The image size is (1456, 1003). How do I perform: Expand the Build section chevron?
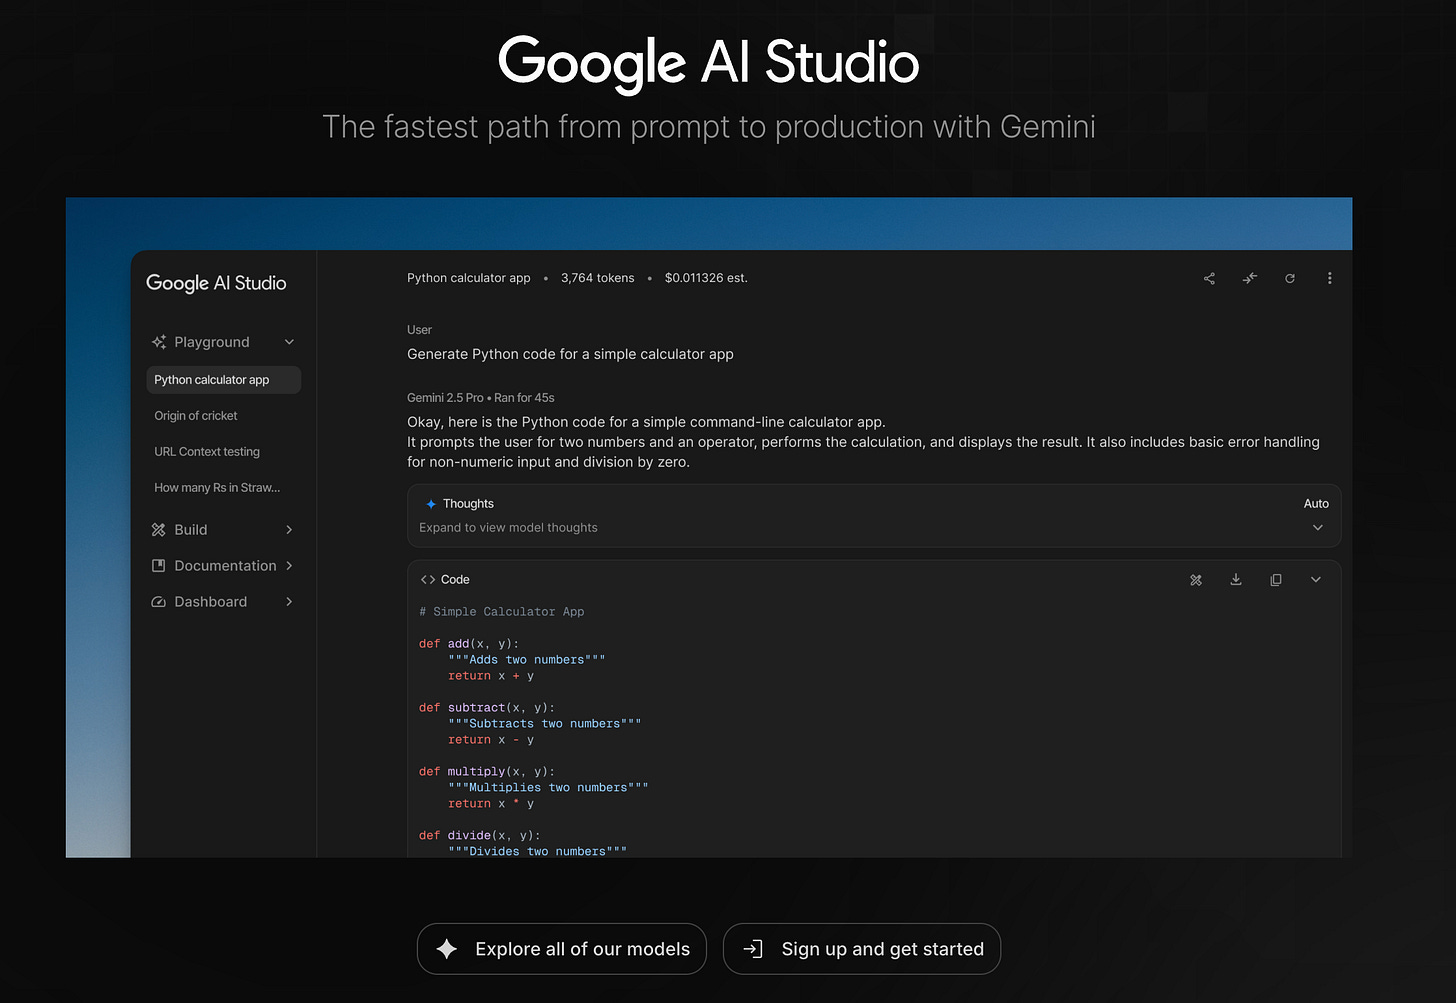[x=289, y=530]
